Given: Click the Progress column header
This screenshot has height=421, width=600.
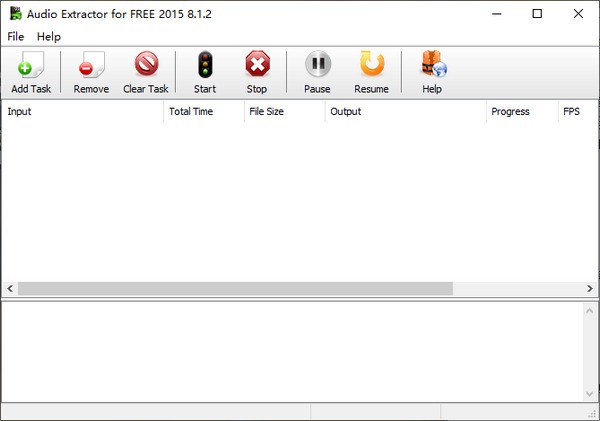Looking at the screenshot, I should point(520,112).
